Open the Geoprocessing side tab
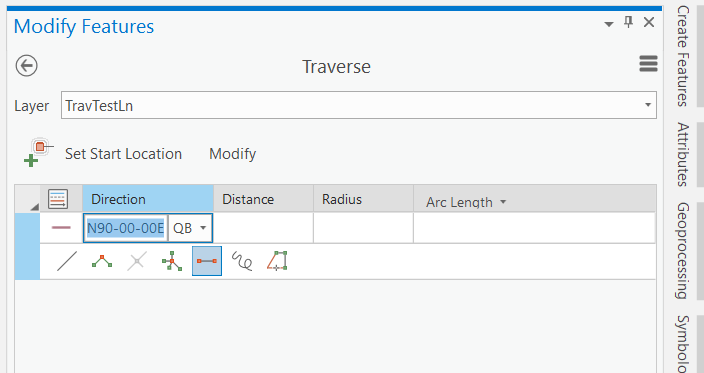Viewport: 704px width, 373px height. tap(682, 251)
